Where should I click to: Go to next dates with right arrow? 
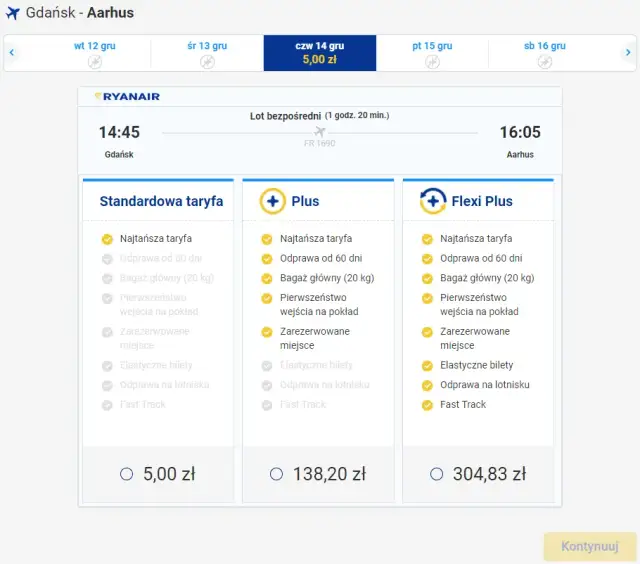click(628, 52)
